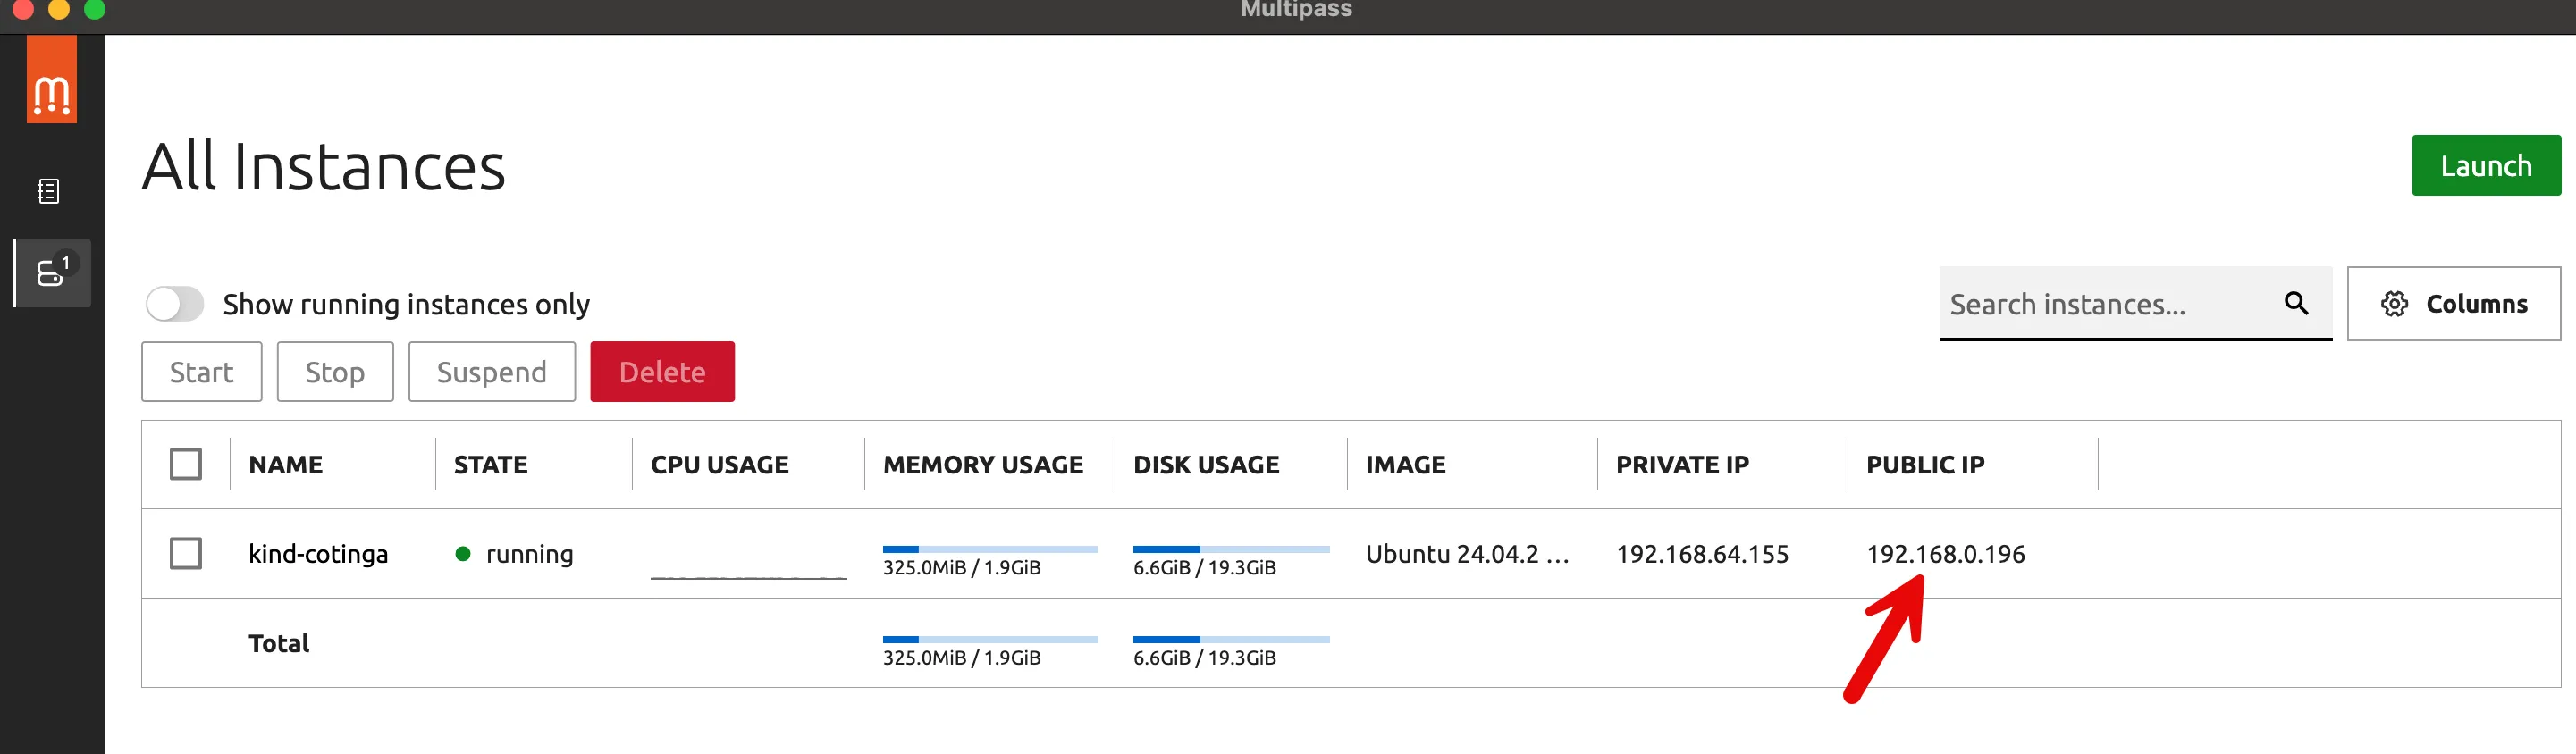The image size is (2576, 754).
Task: Click the kind-cotinga memory usage bar
Action: (x=990, y=549)
